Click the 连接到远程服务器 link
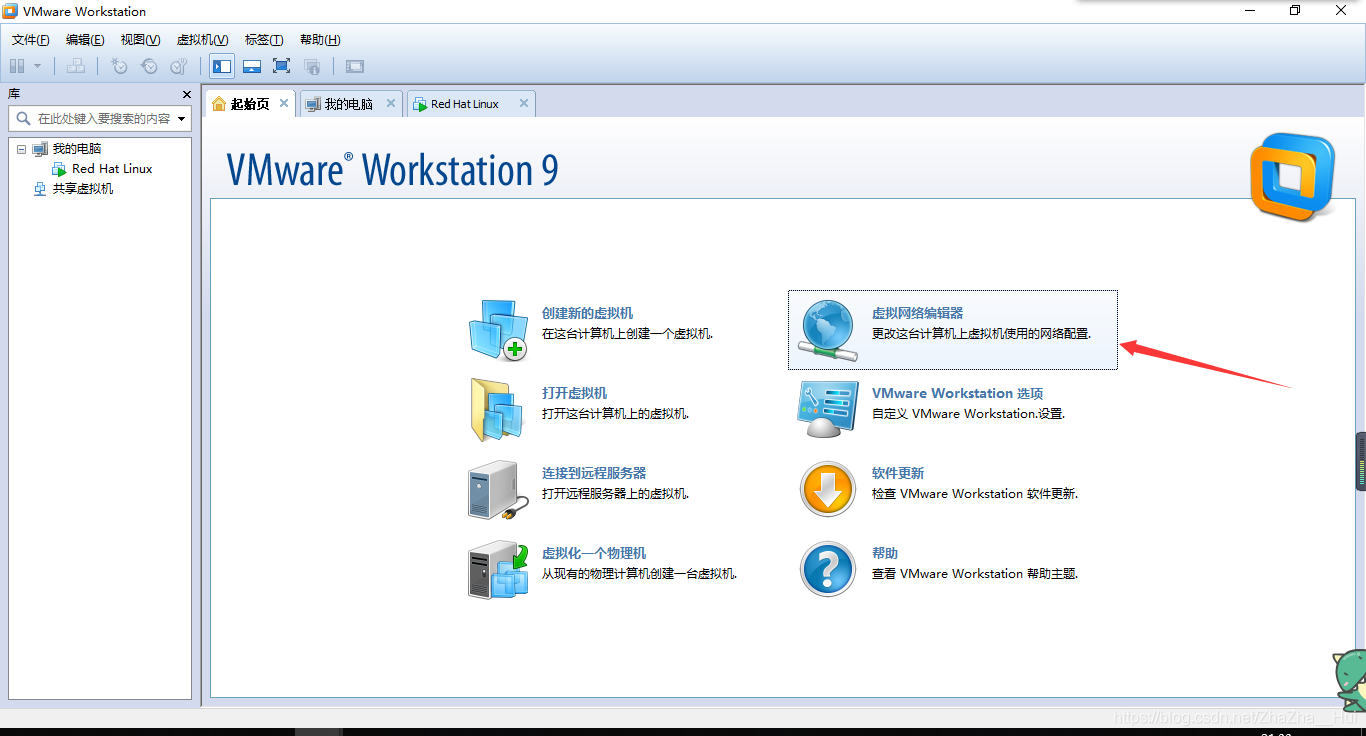This screenshot has width=1366, height=736. click(594, 473)
